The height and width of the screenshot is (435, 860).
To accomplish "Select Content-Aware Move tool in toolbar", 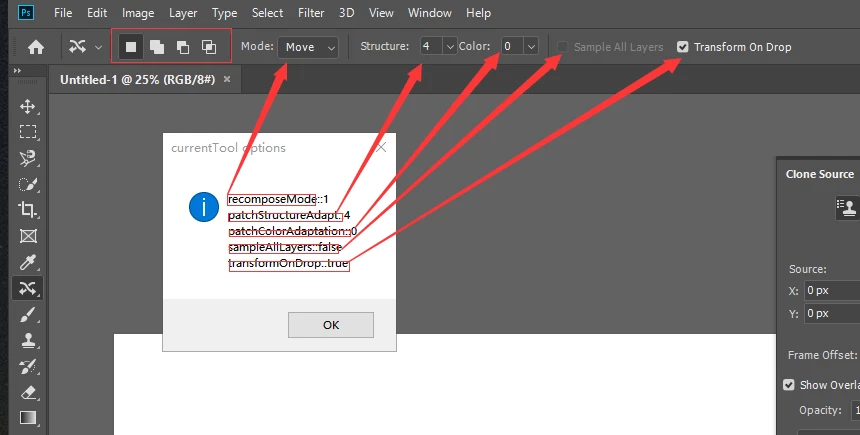I will coord(28,288).
